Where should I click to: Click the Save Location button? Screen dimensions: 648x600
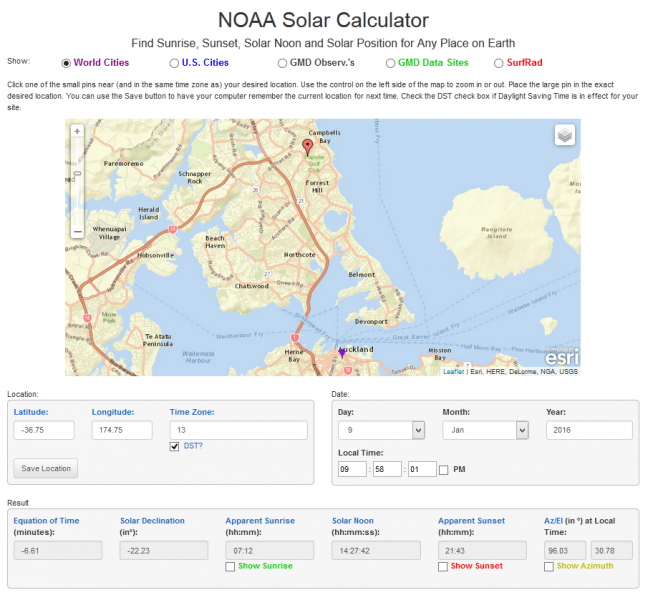[46, 469]
